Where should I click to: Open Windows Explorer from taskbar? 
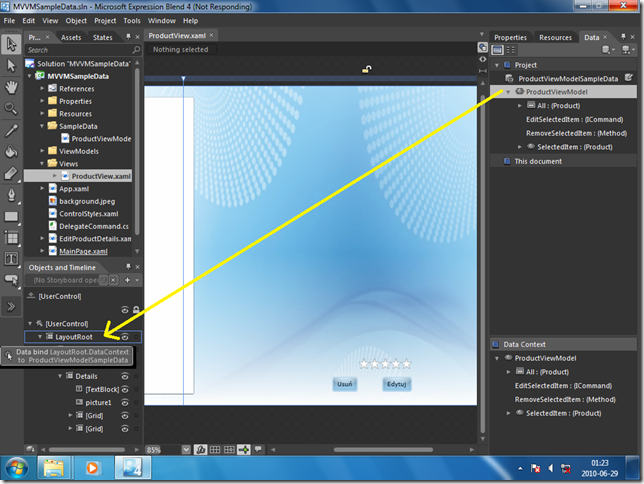click(x=54, y=468)
